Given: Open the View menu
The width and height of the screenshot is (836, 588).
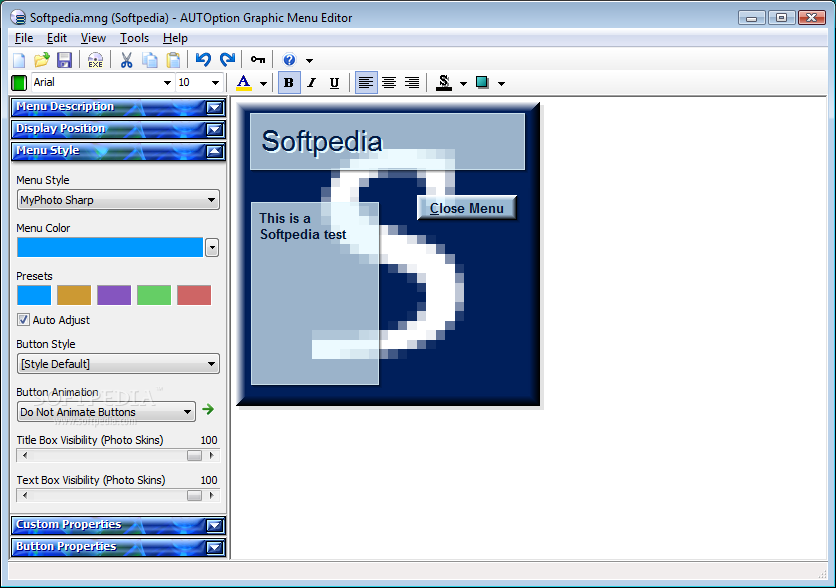Looking at the screenshot, I should 93,38.
